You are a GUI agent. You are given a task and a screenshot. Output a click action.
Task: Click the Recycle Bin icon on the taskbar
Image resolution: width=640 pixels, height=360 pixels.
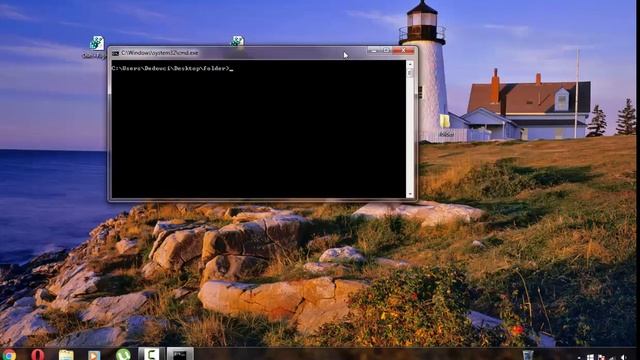528,355
